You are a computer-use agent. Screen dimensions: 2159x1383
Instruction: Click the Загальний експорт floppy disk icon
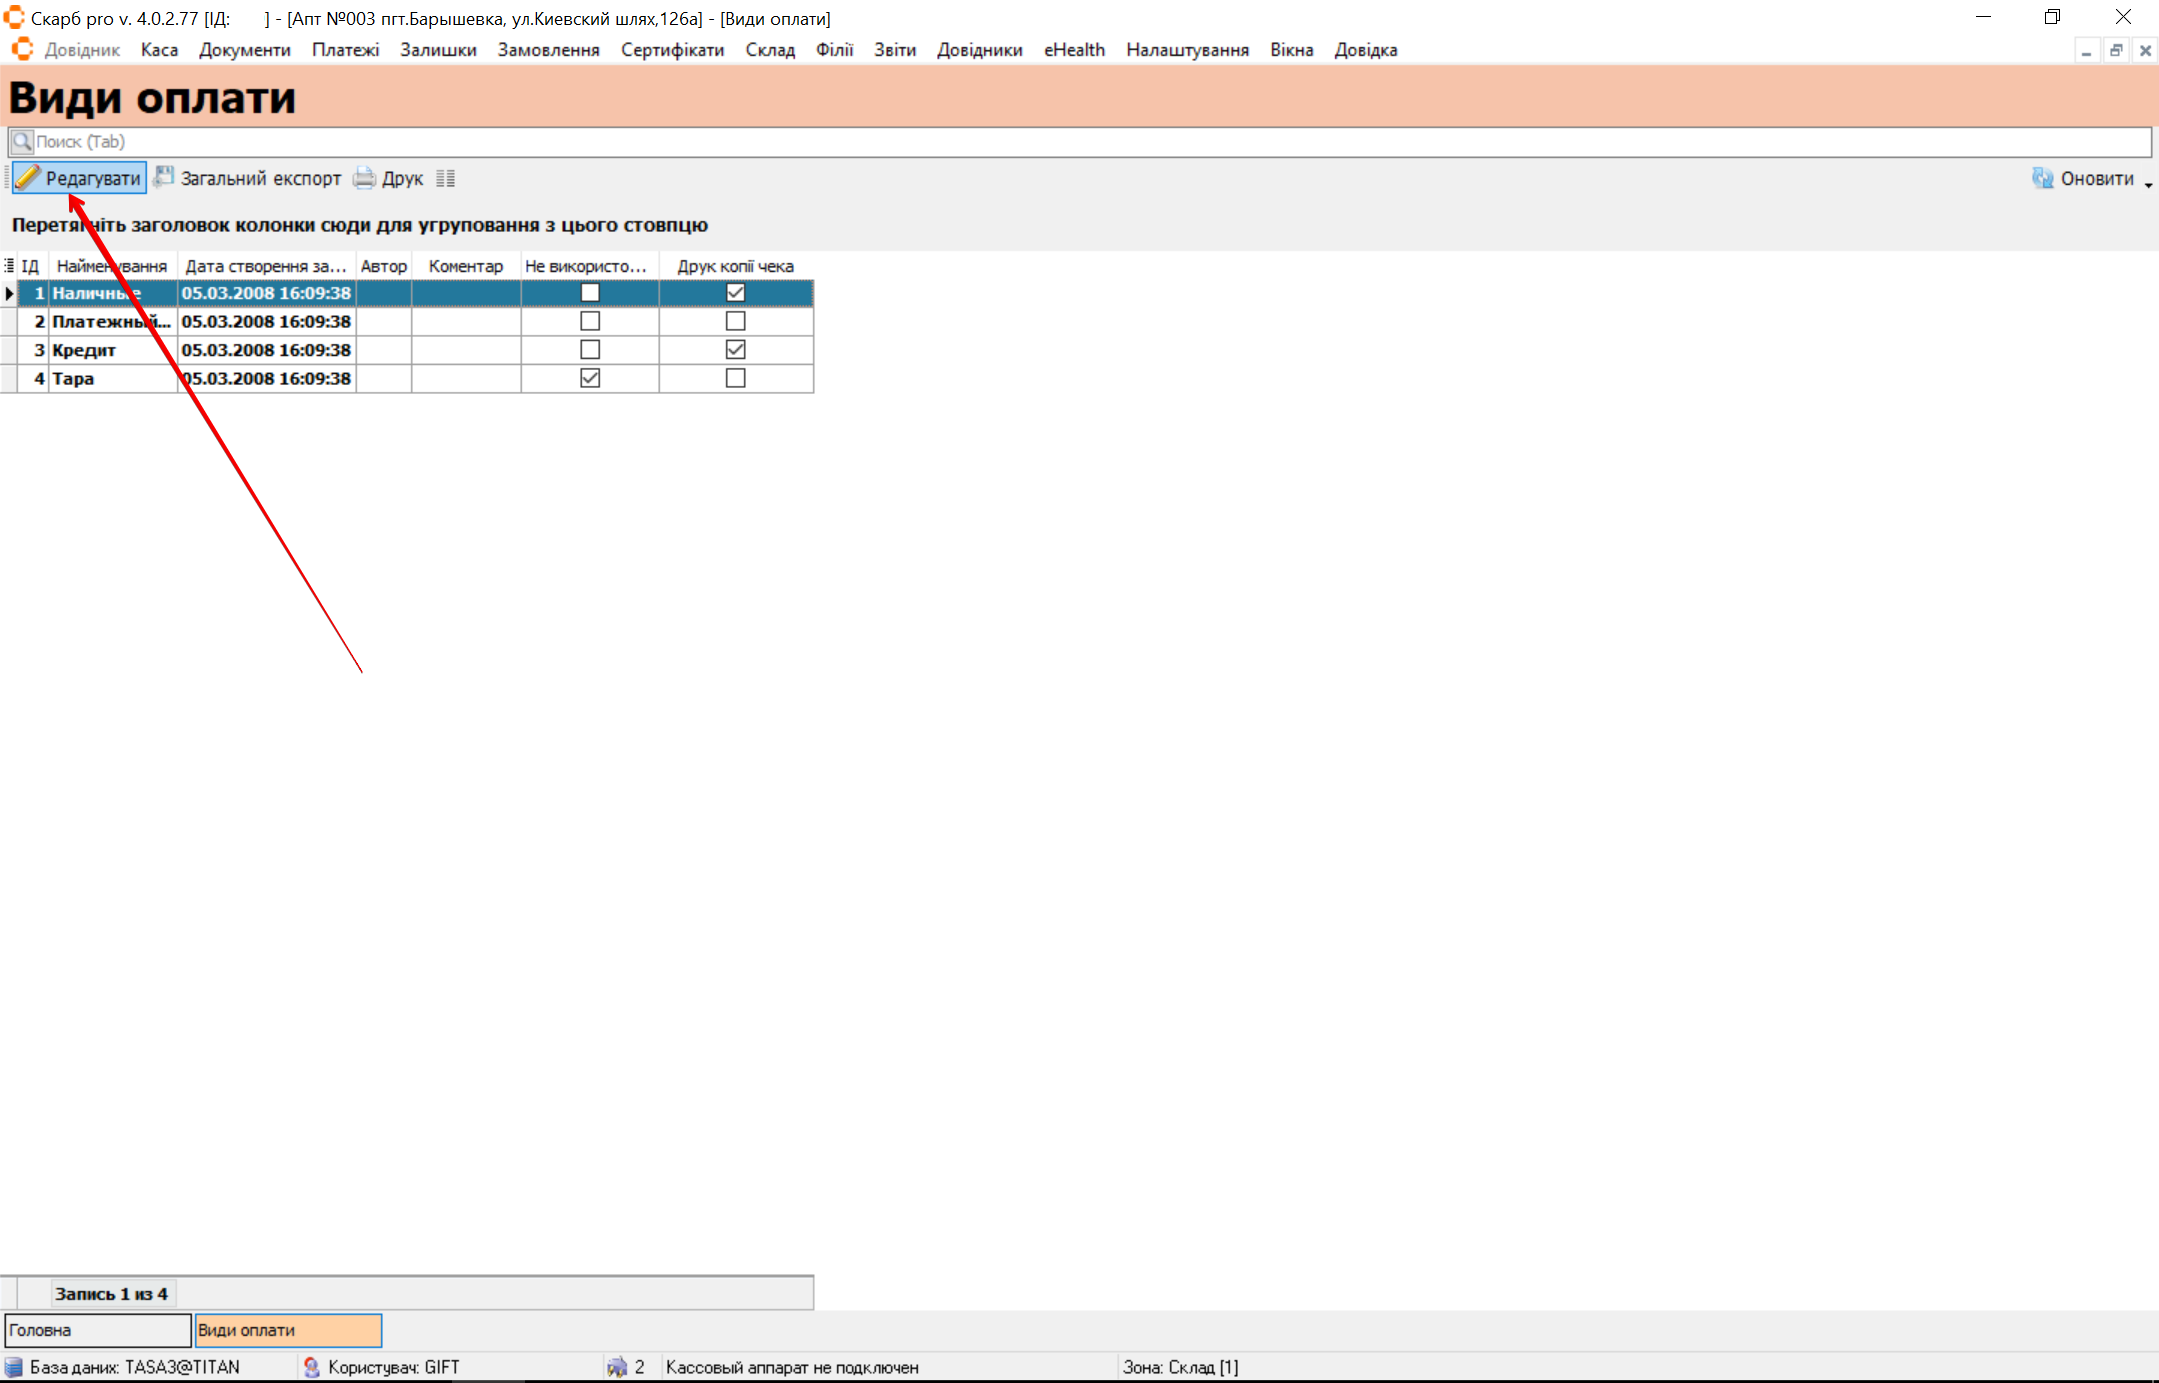(164, 178)
